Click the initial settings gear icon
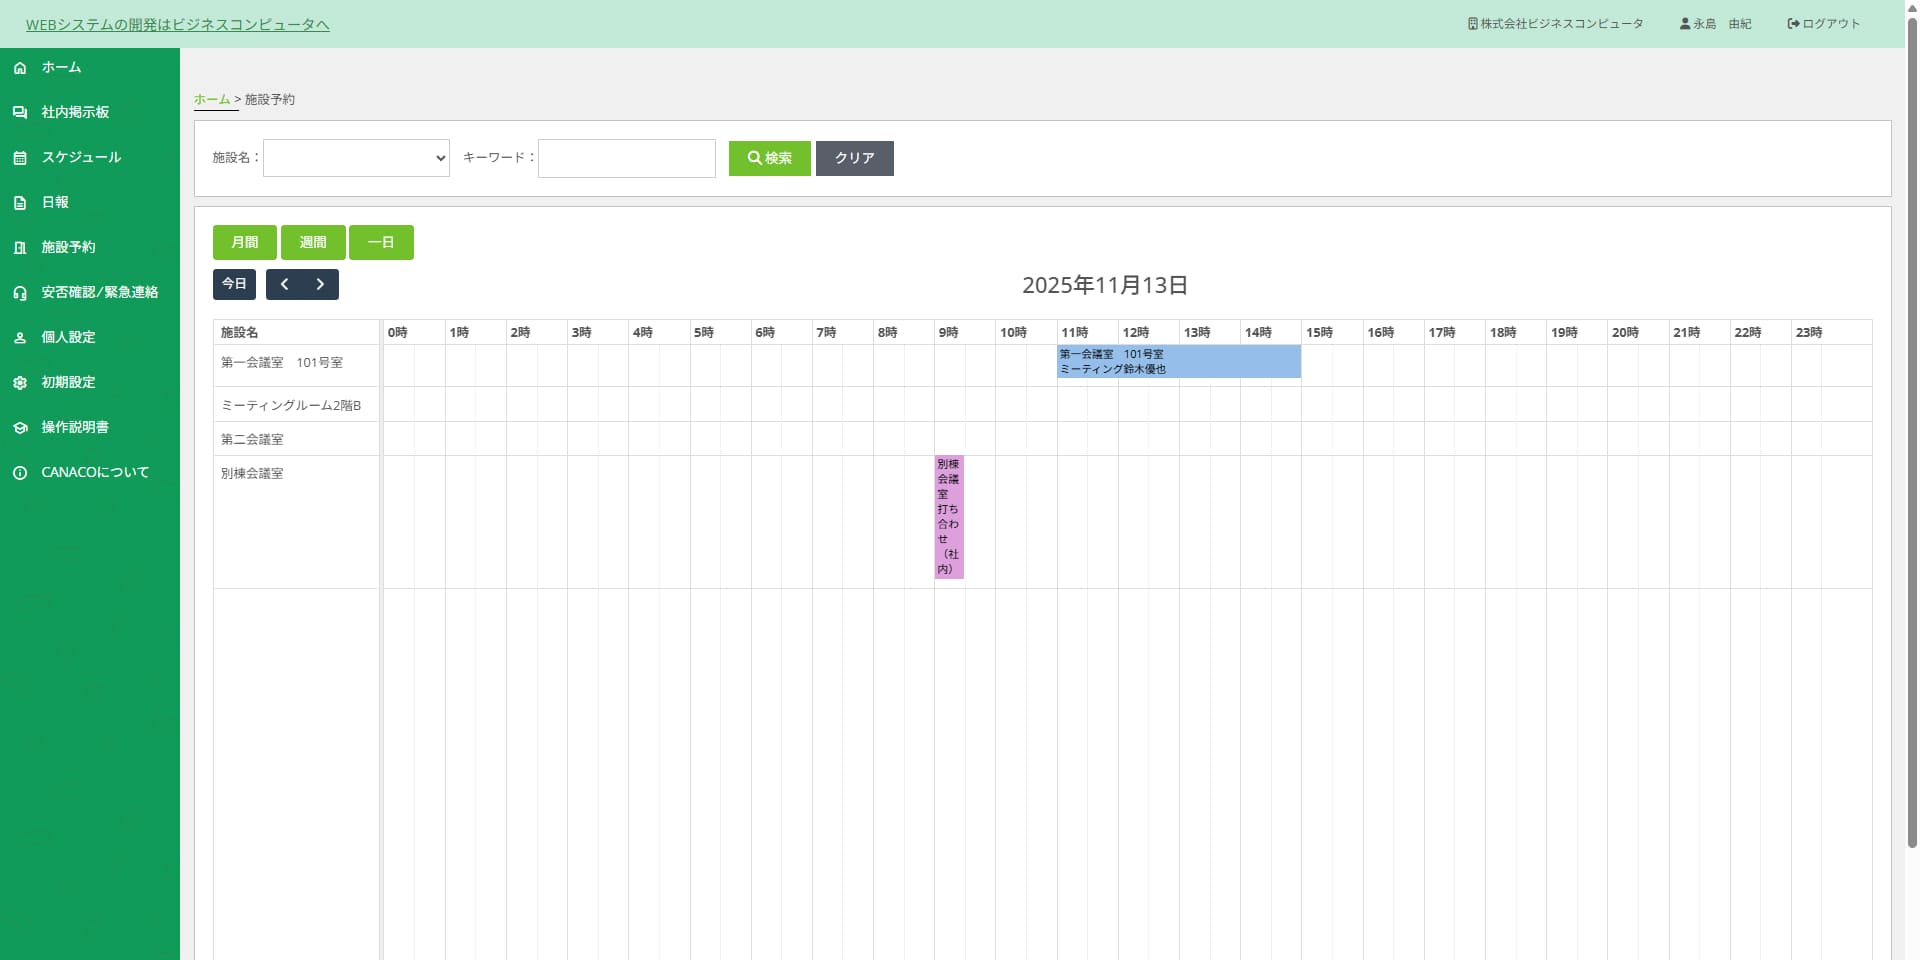The width and height of the screenshot is (1920, 960). point(20,383)
